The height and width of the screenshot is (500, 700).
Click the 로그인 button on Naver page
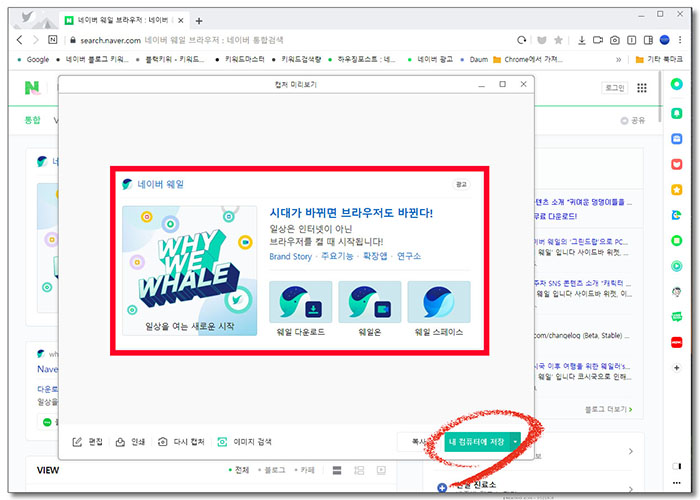point(615,88)
